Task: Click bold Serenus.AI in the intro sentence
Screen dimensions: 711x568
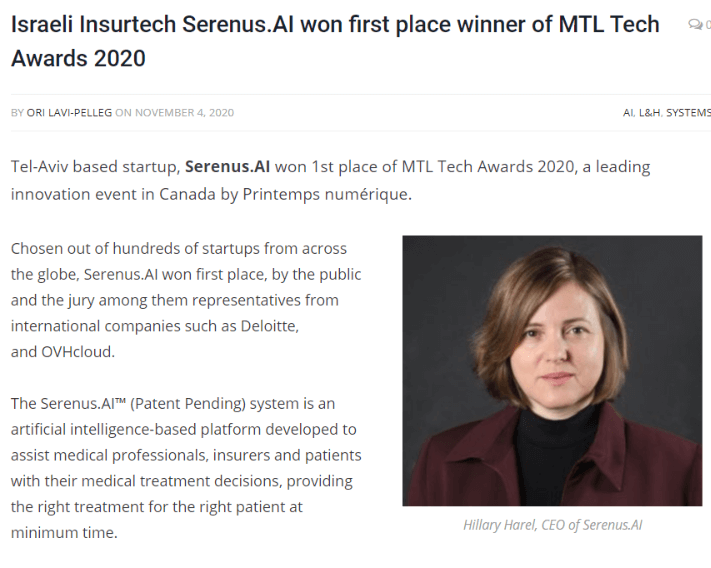Action: [232, 166]
